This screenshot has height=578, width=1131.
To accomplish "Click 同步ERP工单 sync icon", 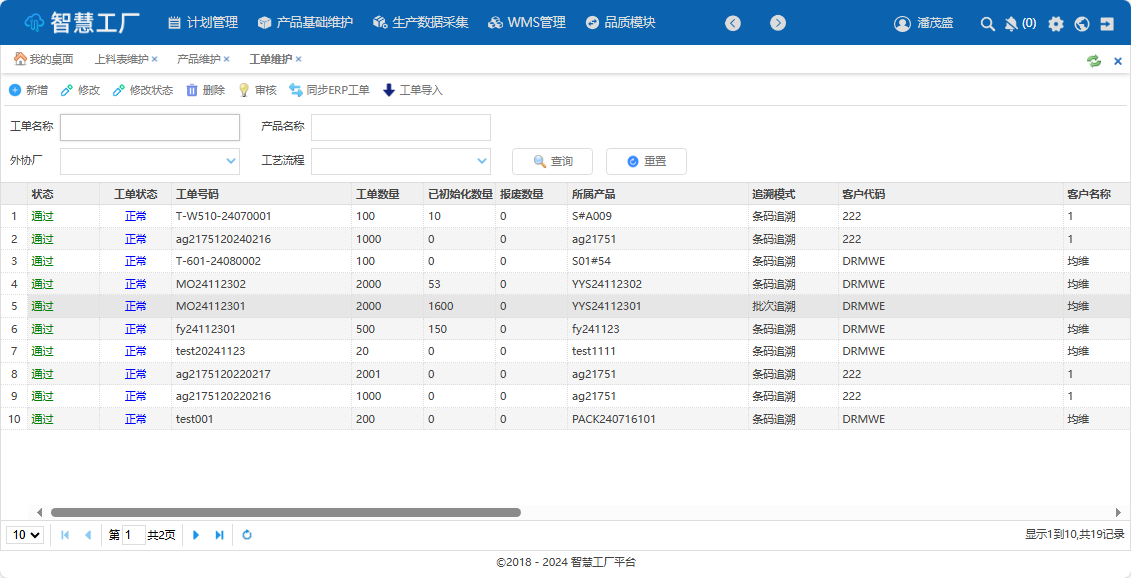I will tap(296, 90).
